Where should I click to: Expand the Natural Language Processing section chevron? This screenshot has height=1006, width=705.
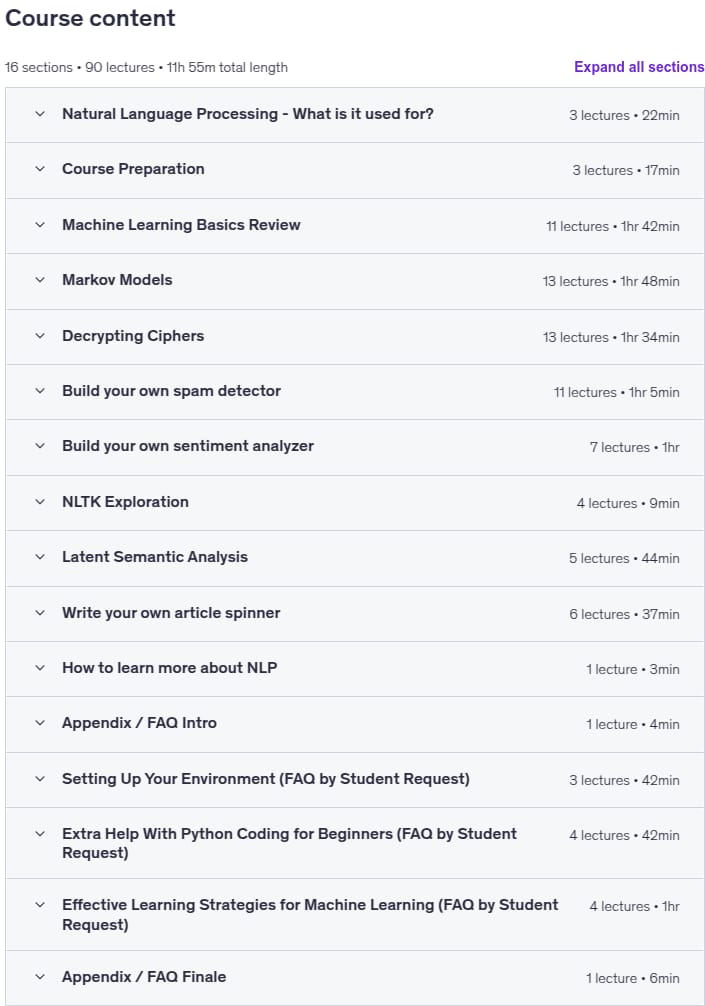coord(40,114)
